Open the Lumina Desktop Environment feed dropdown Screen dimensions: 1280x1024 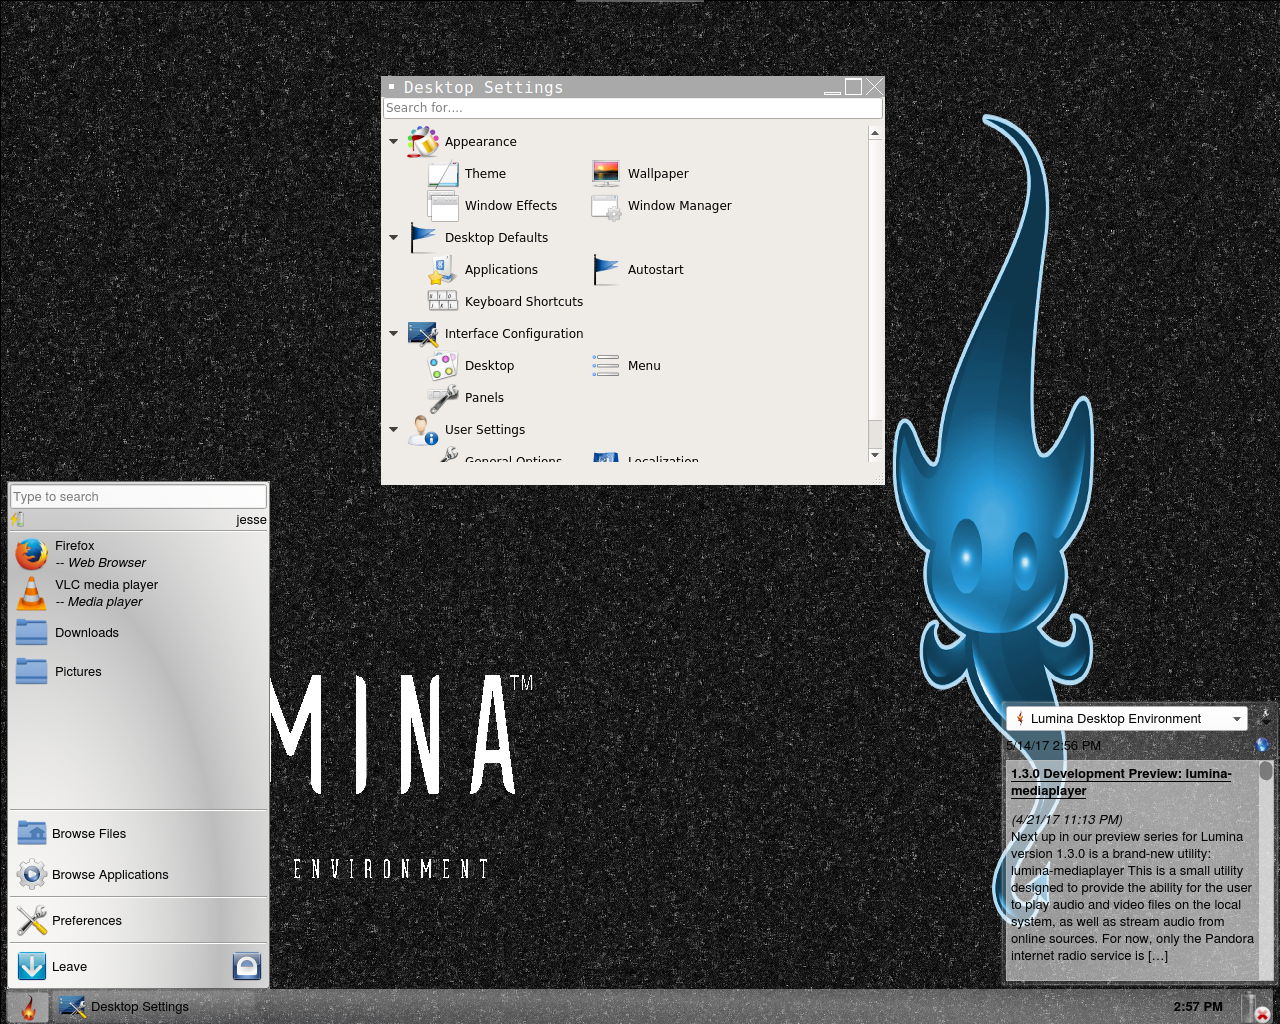click(1127, 719)
